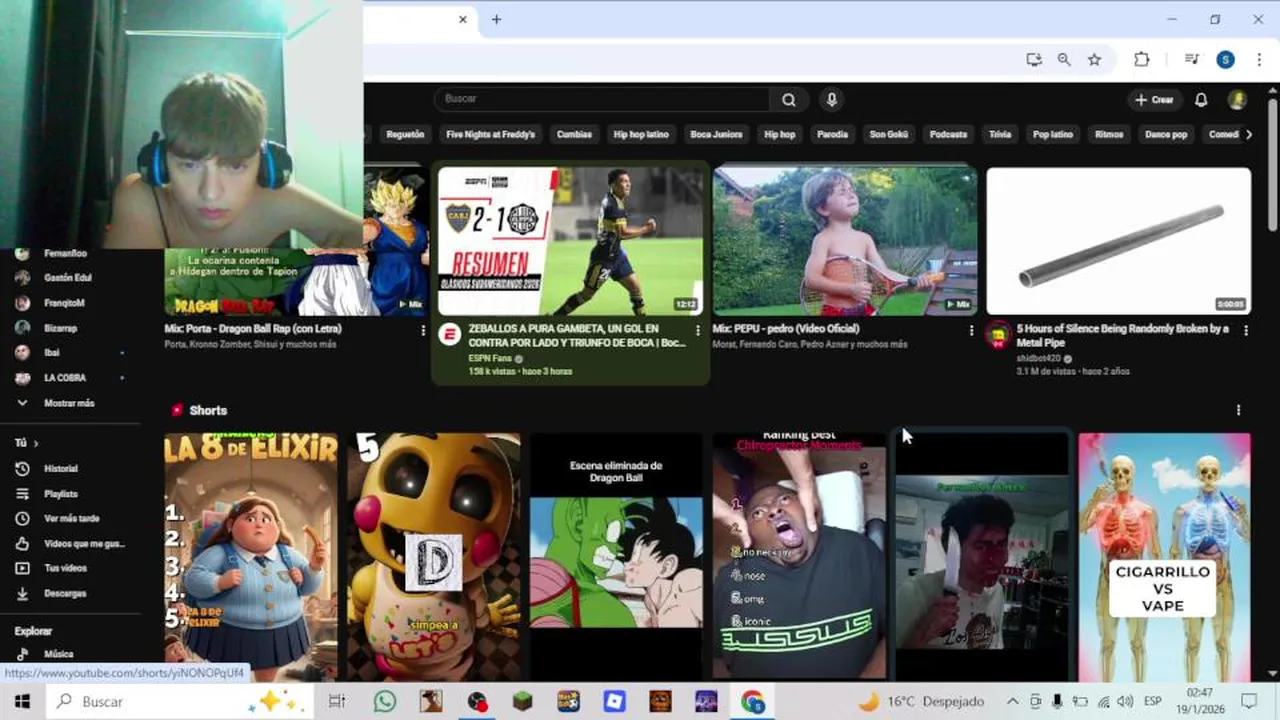Expand subscriptions with Mostrar más
This screenshot has width=1280, height=720.
[70, 403]
